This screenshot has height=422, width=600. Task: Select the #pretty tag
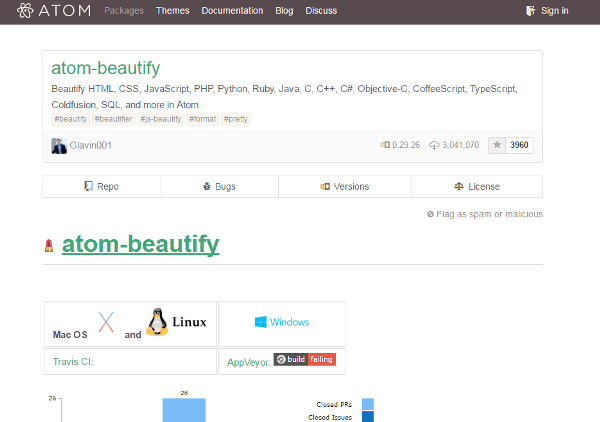tap(236, 119)
